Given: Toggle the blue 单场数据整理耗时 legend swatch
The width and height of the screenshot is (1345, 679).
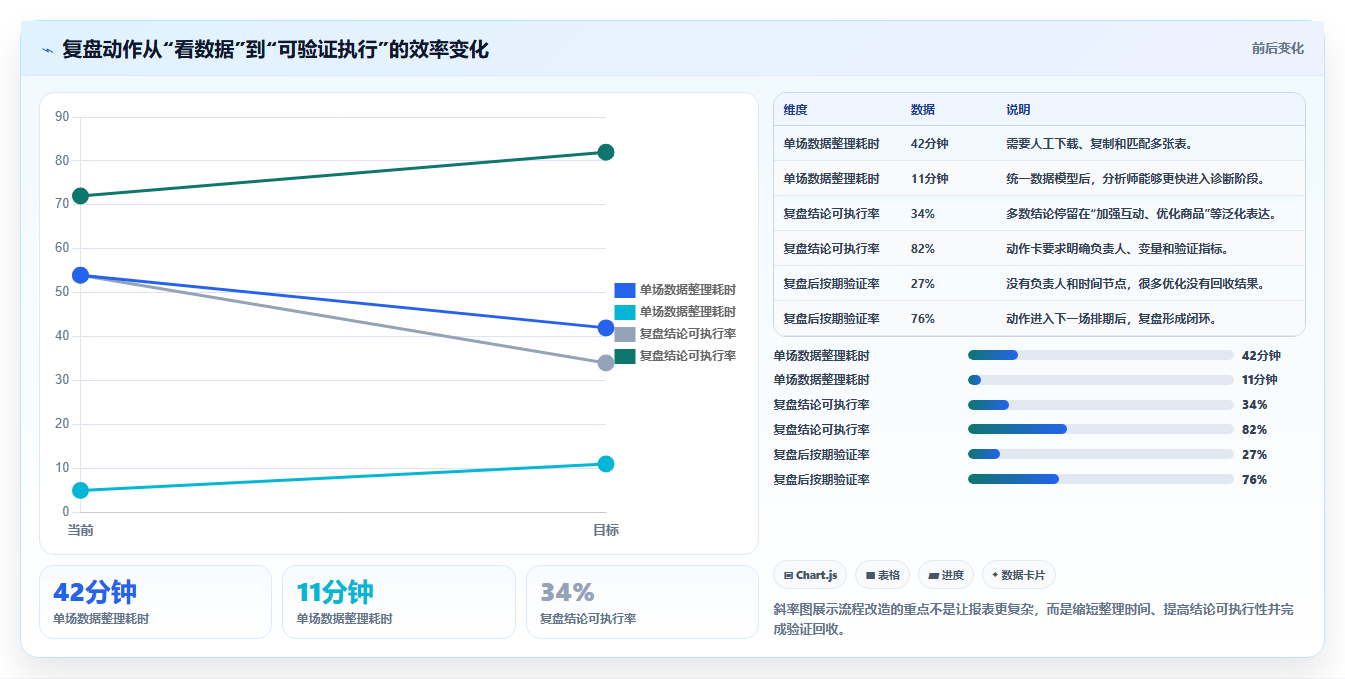Looking at the screenshot, I should pos(625,290).
